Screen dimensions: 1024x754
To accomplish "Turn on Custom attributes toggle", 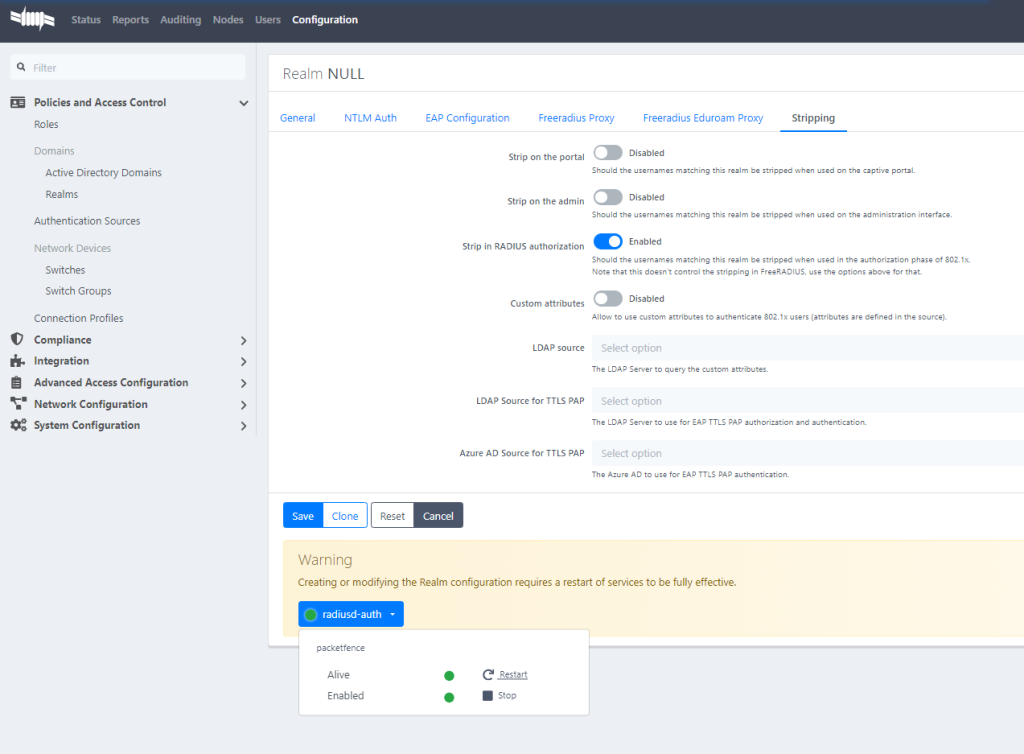I will pos(608,298).
